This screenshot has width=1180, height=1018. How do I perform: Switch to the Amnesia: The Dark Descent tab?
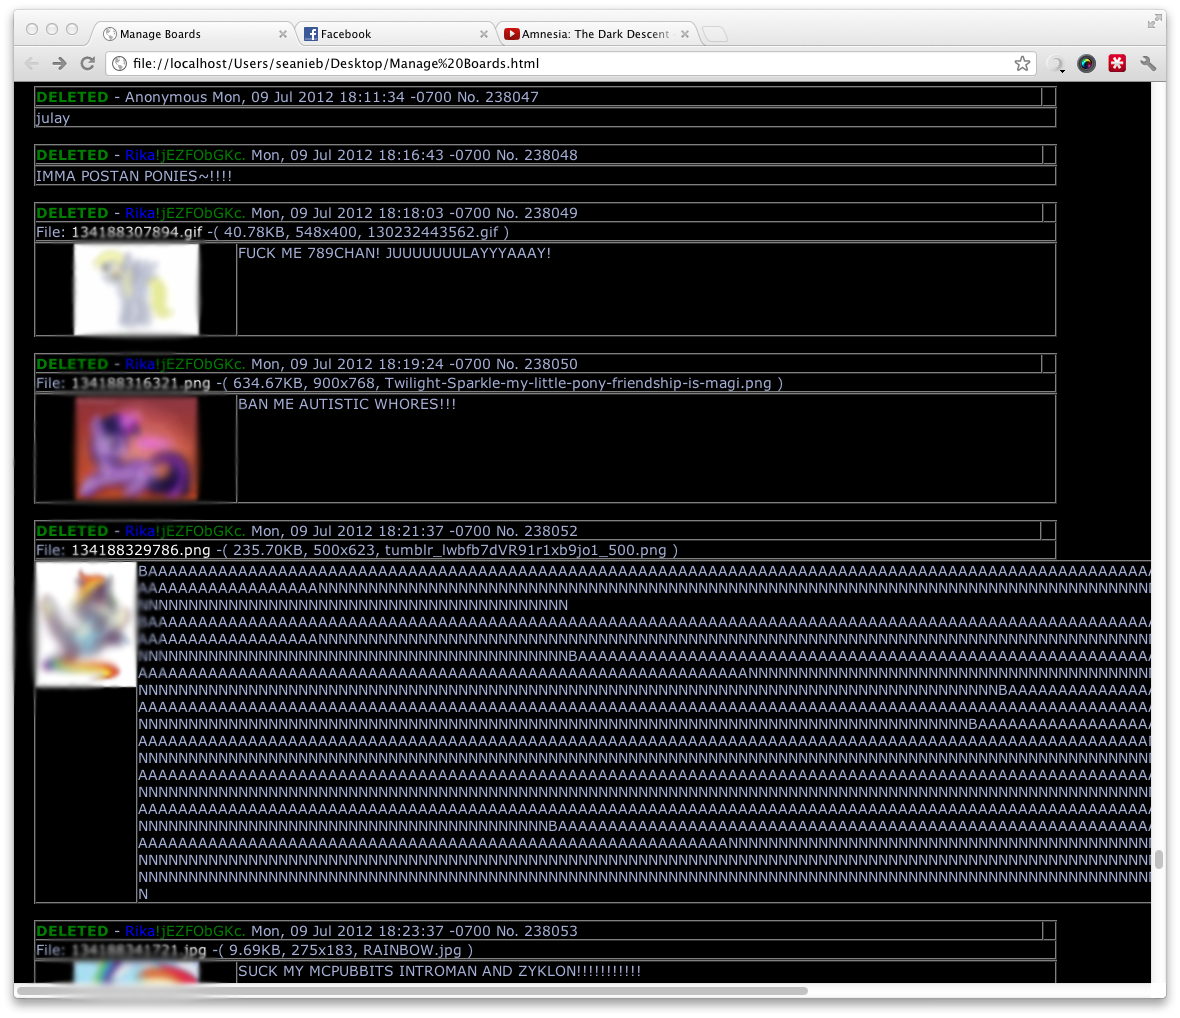[x=595, y=34]
